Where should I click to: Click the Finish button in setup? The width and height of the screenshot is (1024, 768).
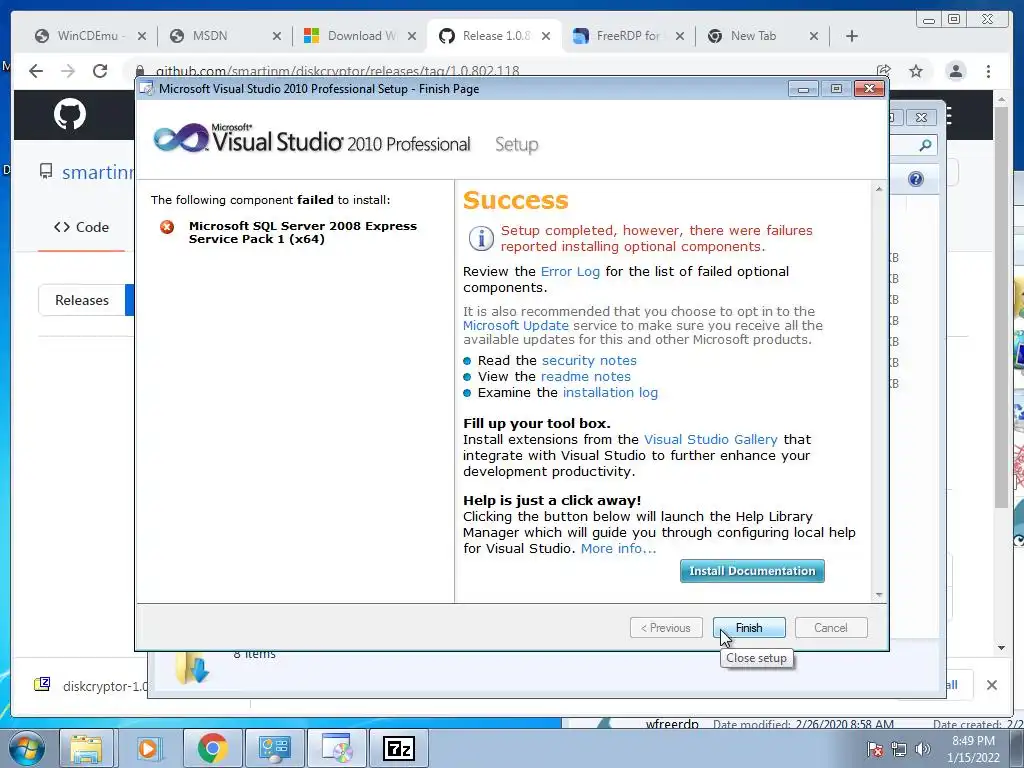749,628
